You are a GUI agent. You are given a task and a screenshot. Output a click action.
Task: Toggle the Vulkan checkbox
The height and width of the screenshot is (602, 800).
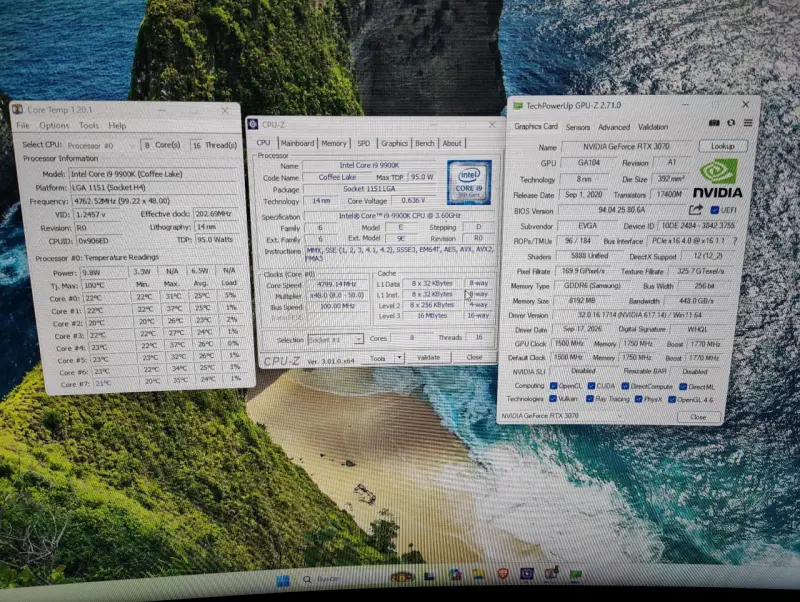(x=553, y=398)
